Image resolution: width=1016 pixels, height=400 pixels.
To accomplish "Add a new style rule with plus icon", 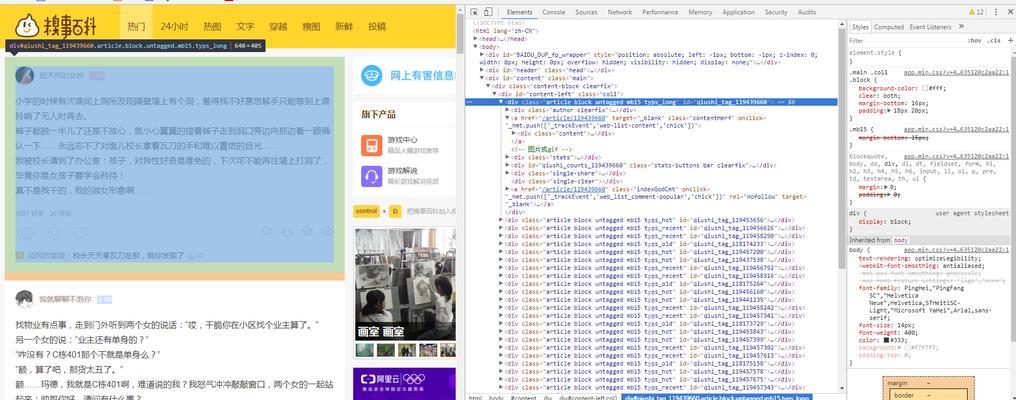I will pos(1008,40).
